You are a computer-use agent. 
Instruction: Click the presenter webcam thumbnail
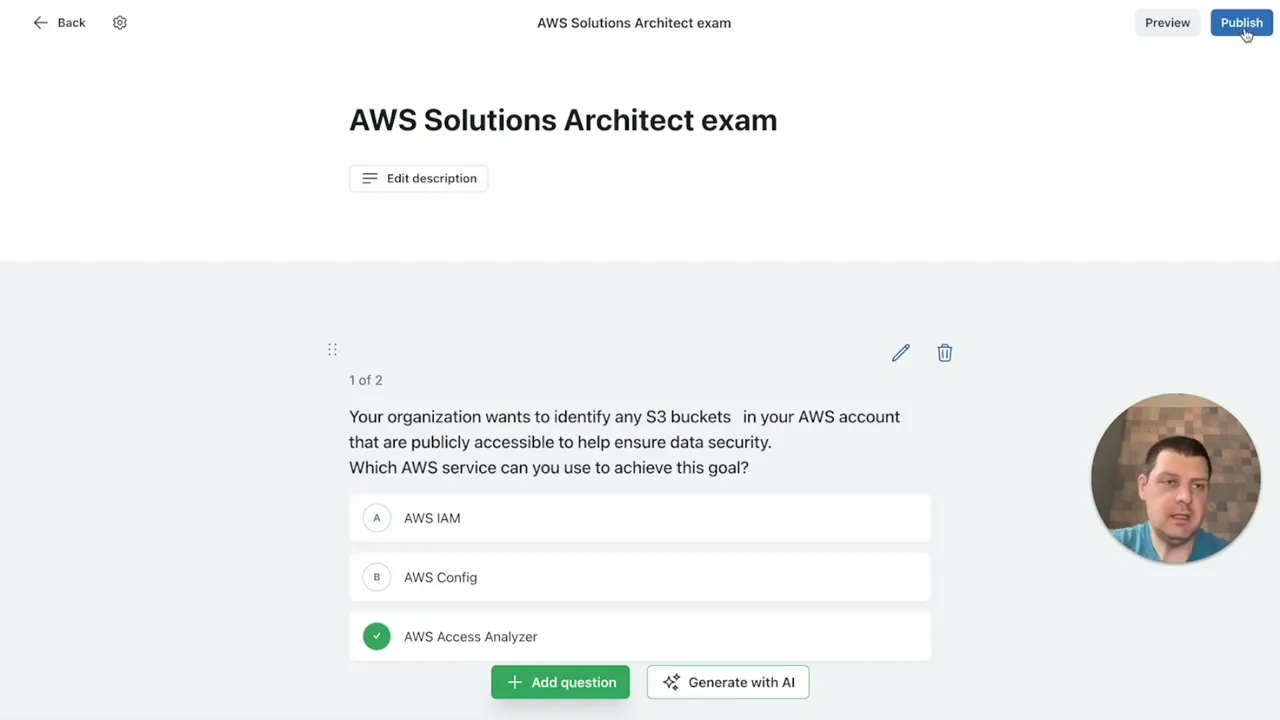coord(1175,478)
